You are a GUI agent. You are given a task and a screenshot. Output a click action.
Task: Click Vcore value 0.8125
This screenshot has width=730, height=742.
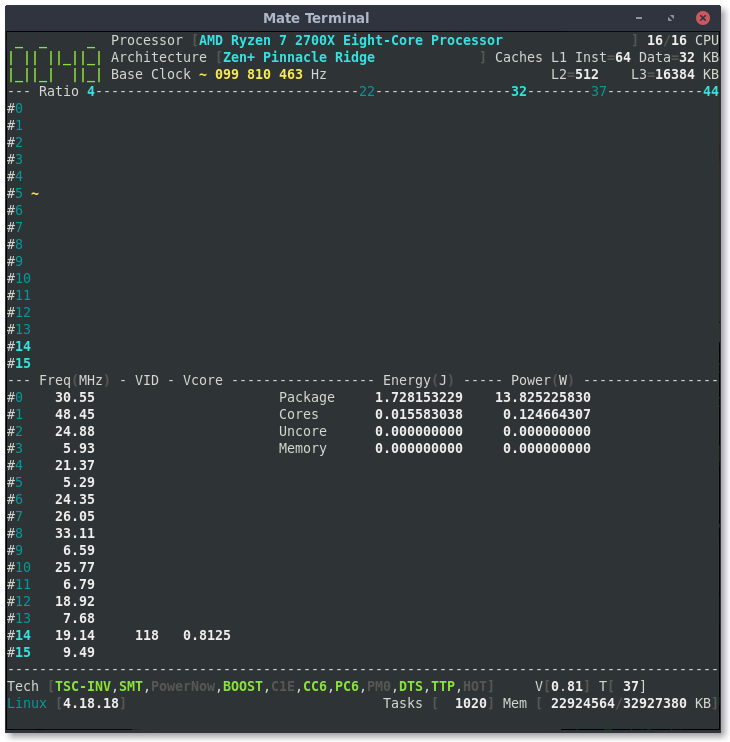pyautogui.click(x=207, y=636)
